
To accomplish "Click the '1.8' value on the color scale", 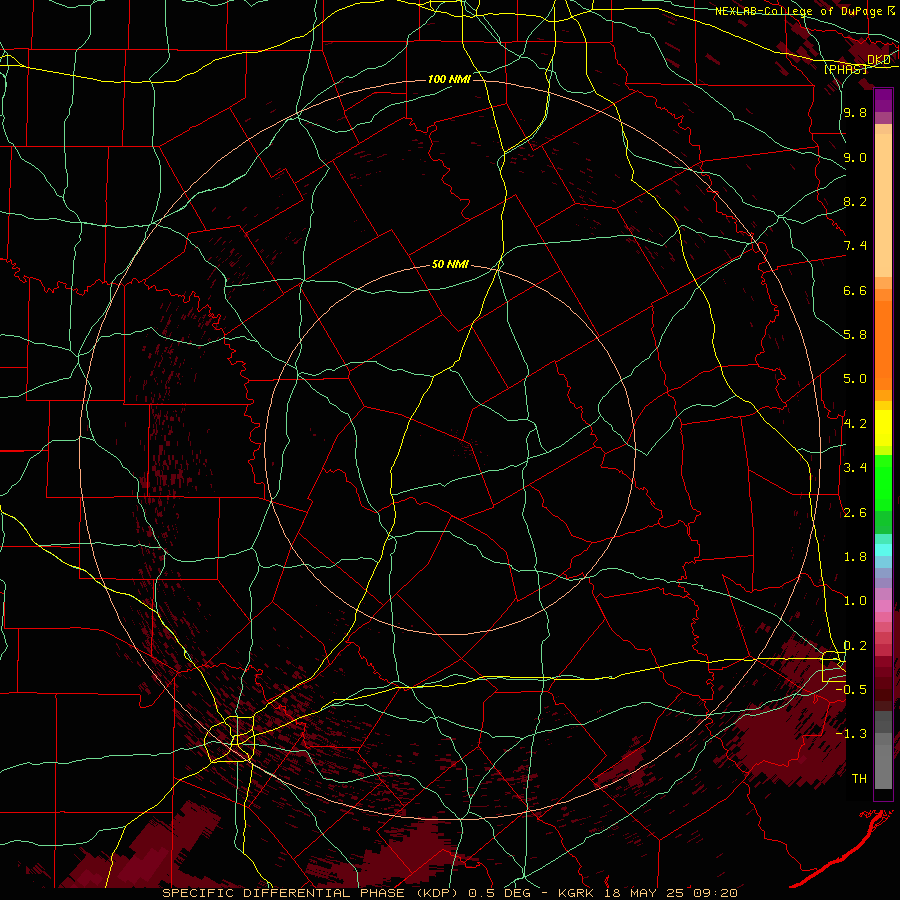I will pos(855,557).
